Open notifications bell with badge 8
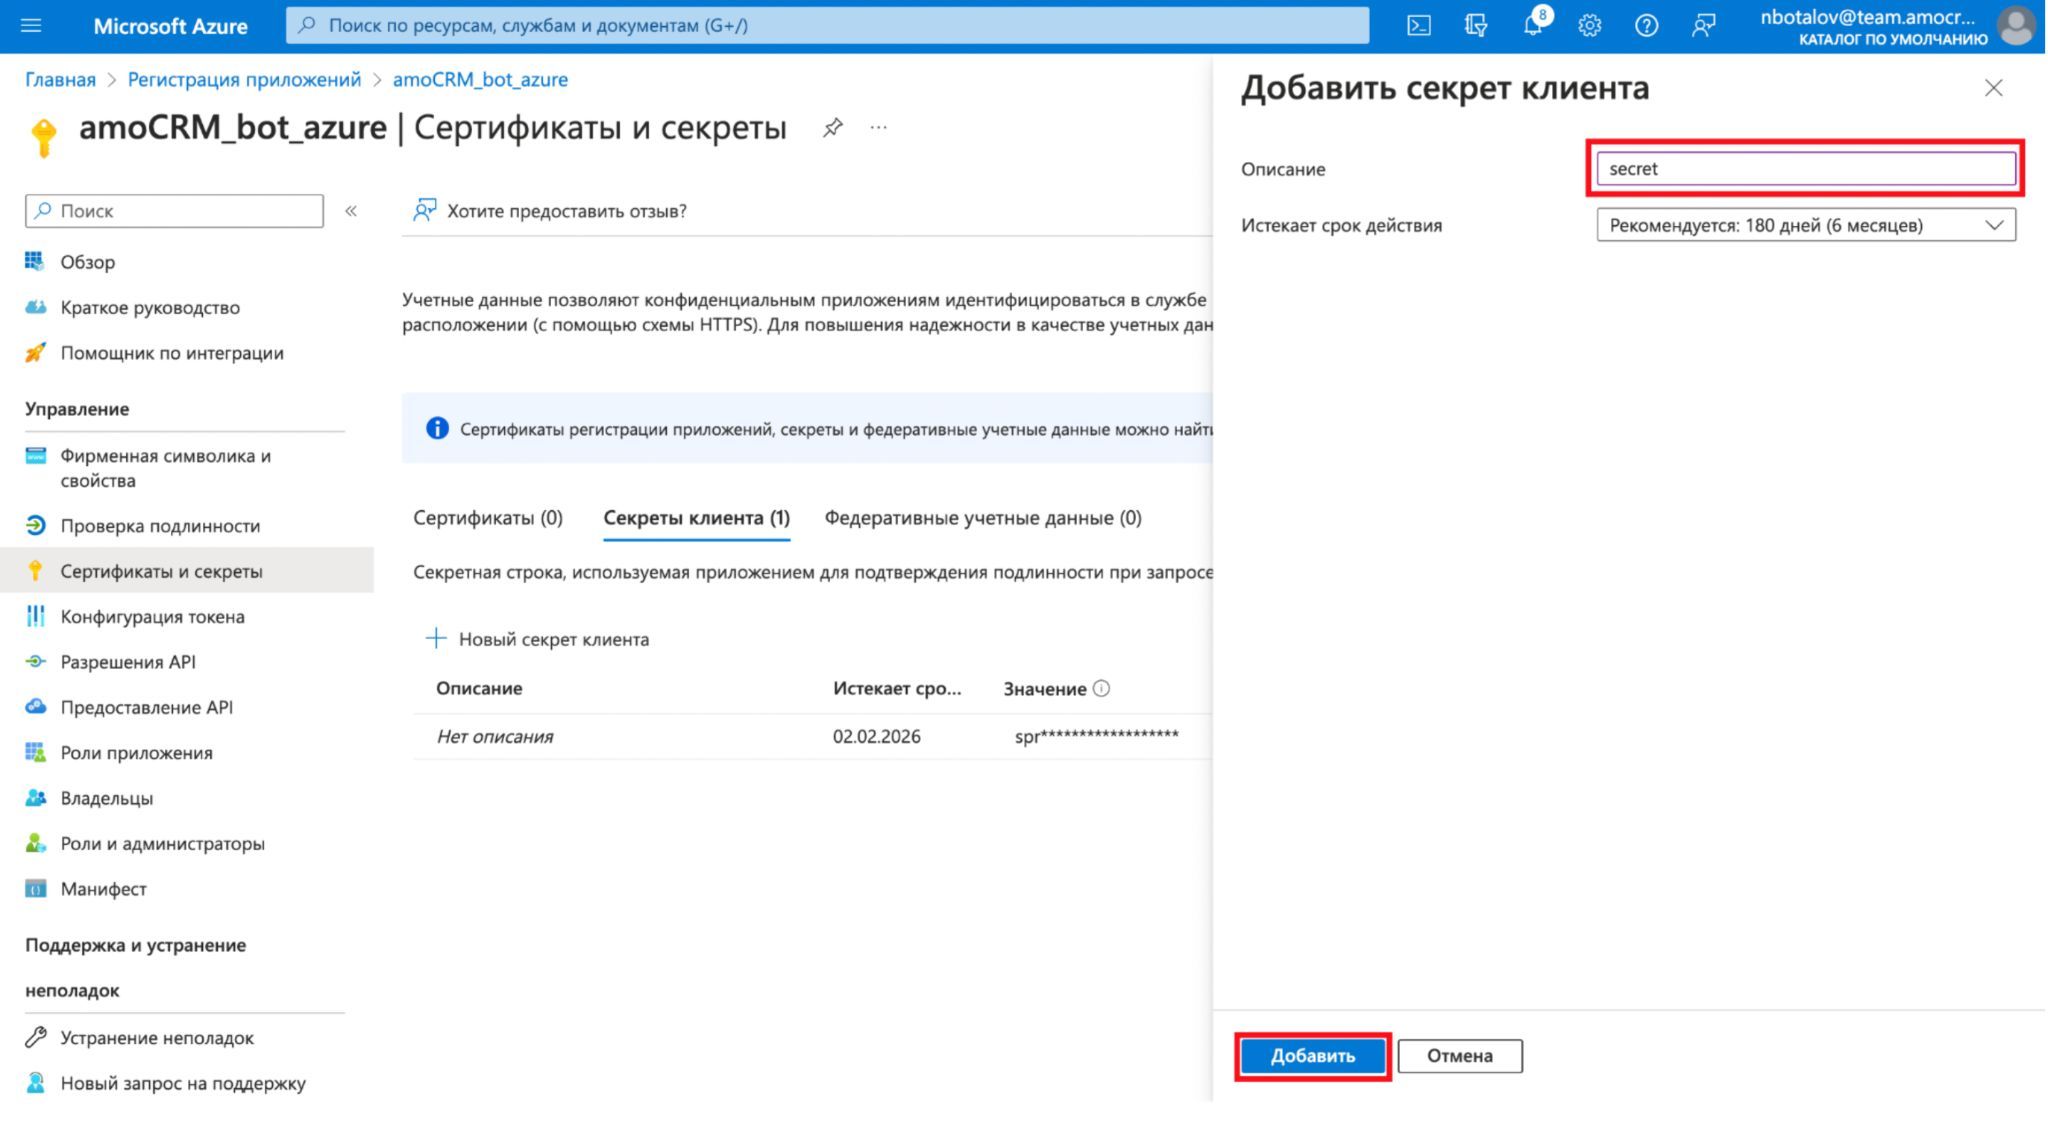The image size is (2048, 1135). coord(1533,25)
